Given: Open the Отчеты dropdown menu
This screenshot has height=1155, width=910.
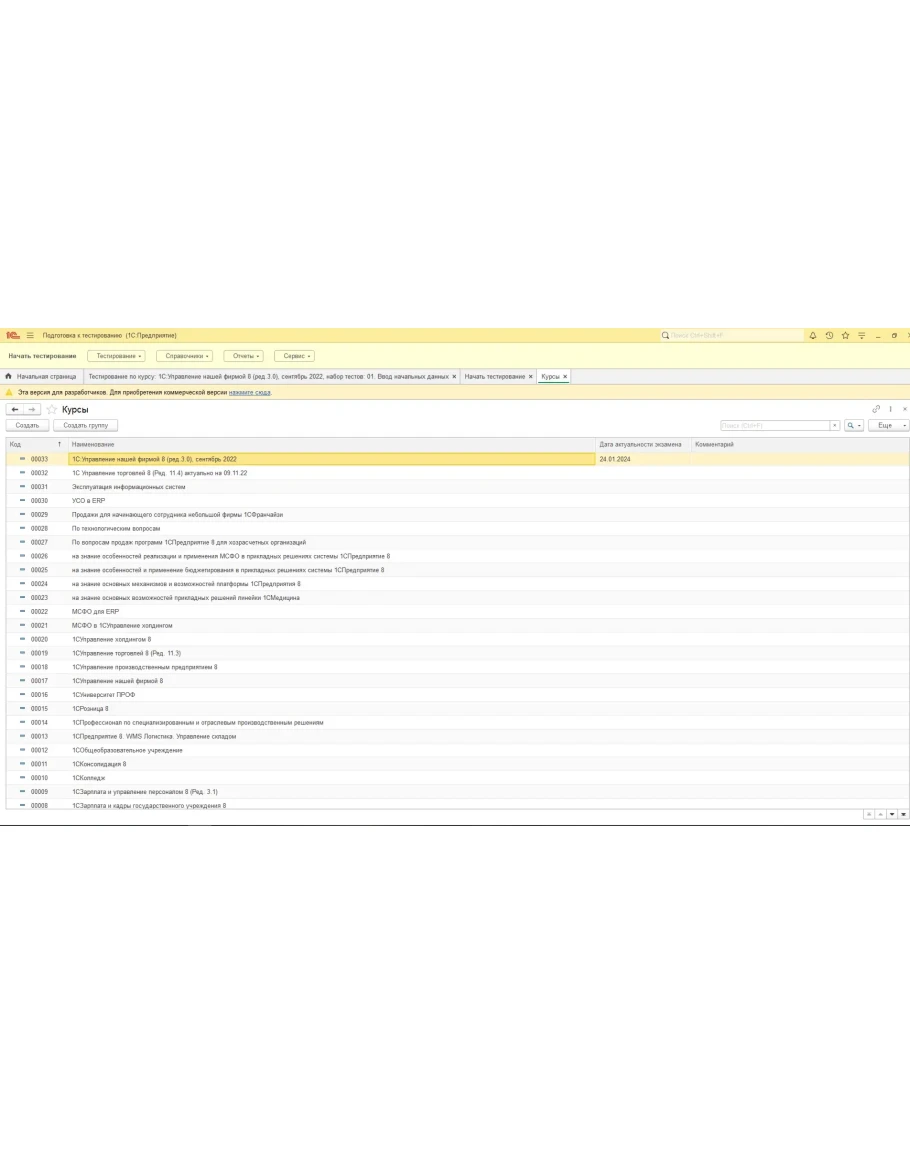Looking at the screenshot, I should pyautogui.click(x=244, y=356).
